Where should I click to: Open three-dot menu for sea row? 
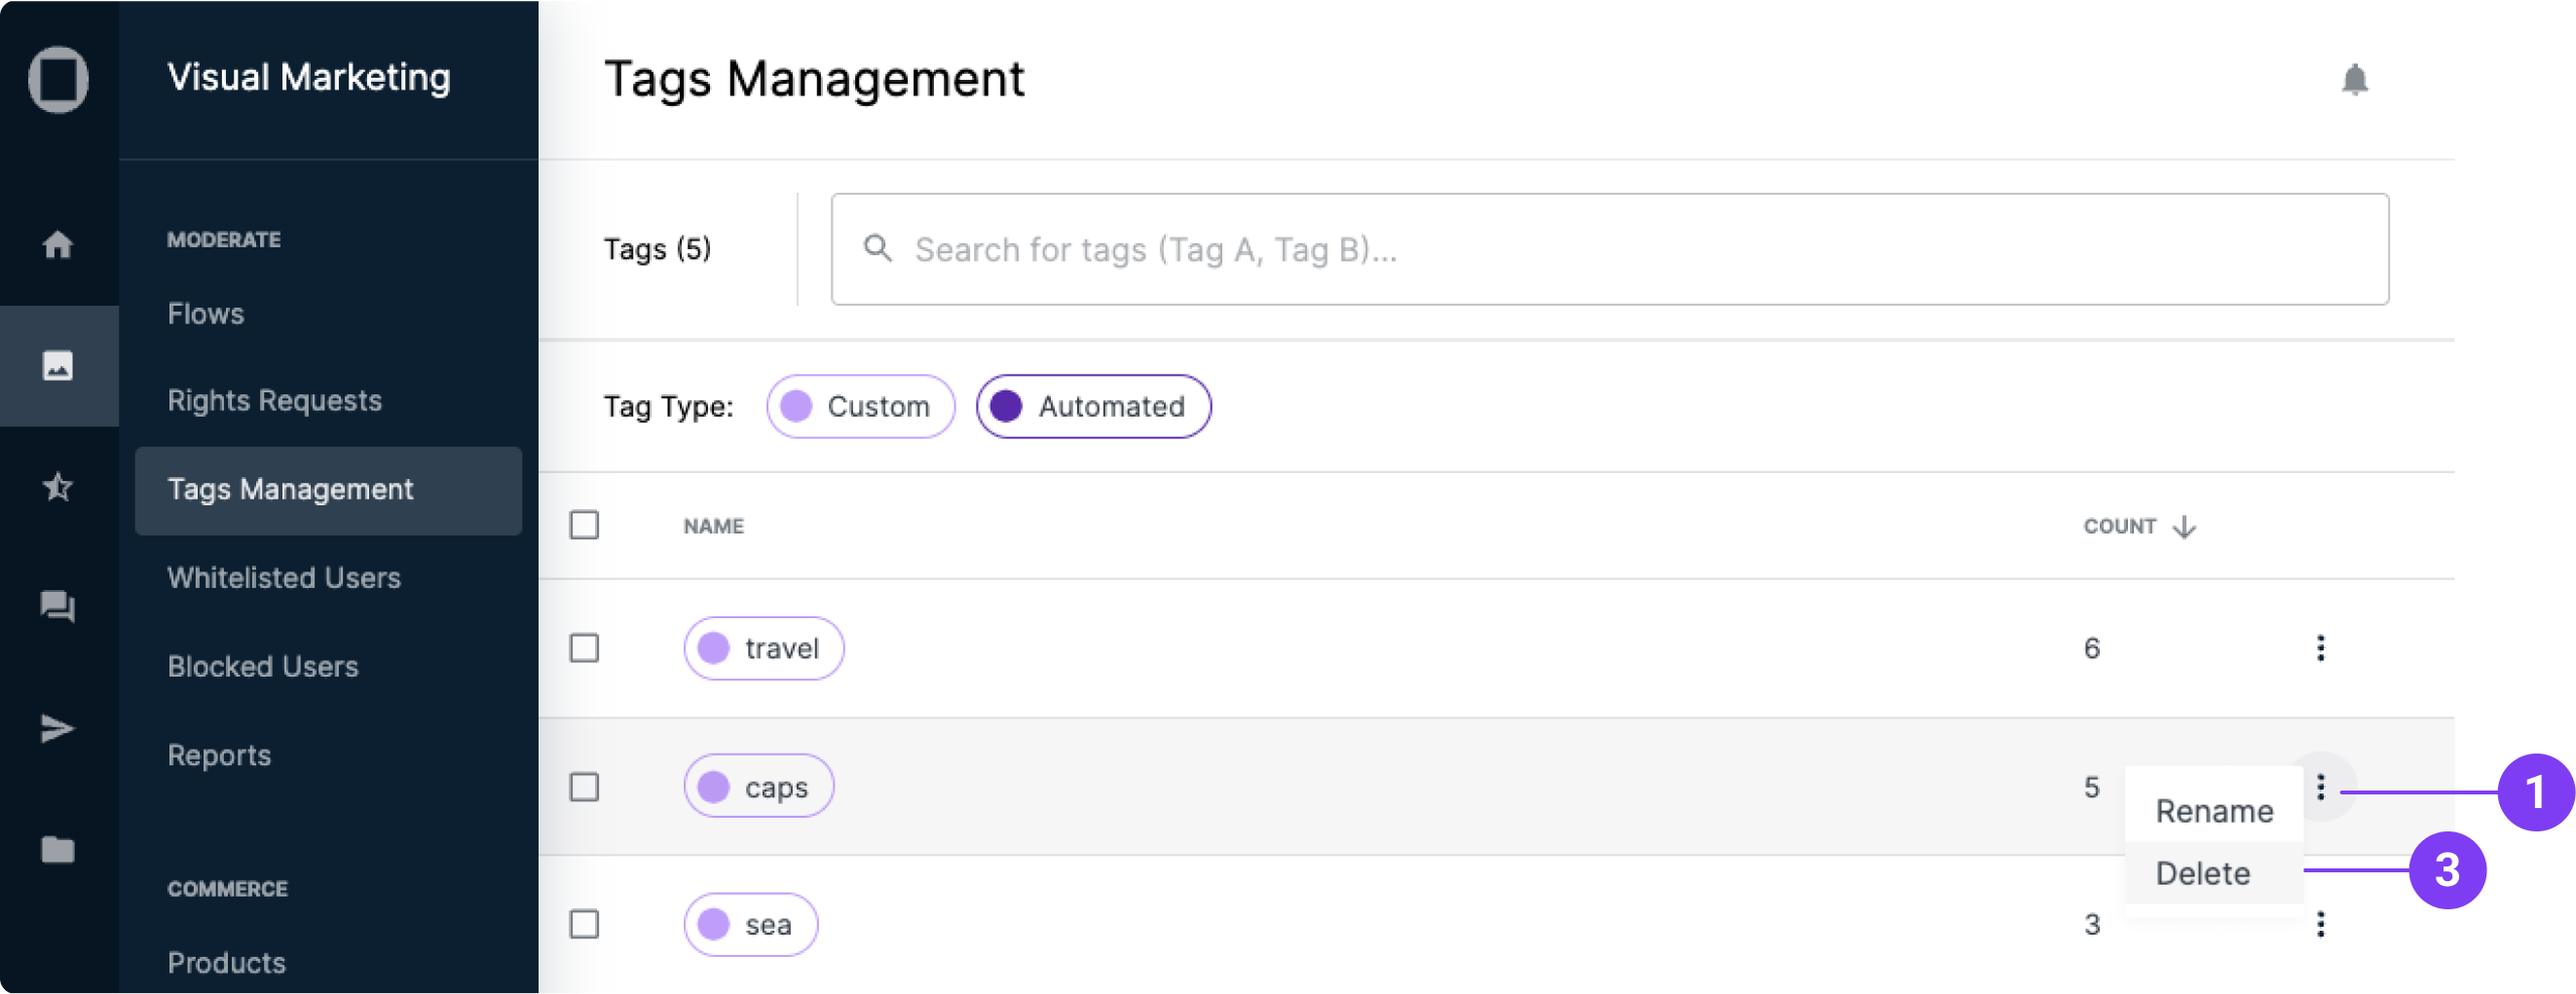pos(2320,924)
